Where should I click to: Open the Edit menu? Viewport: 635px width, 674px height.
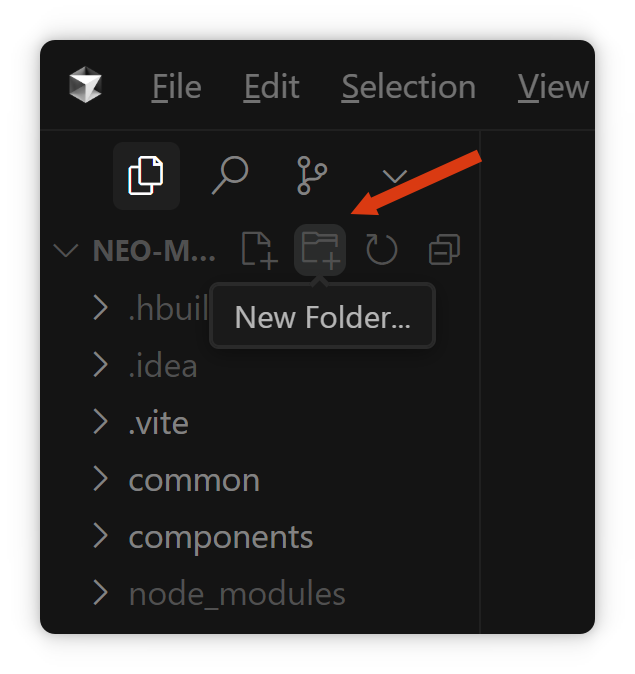coord(272,87)
